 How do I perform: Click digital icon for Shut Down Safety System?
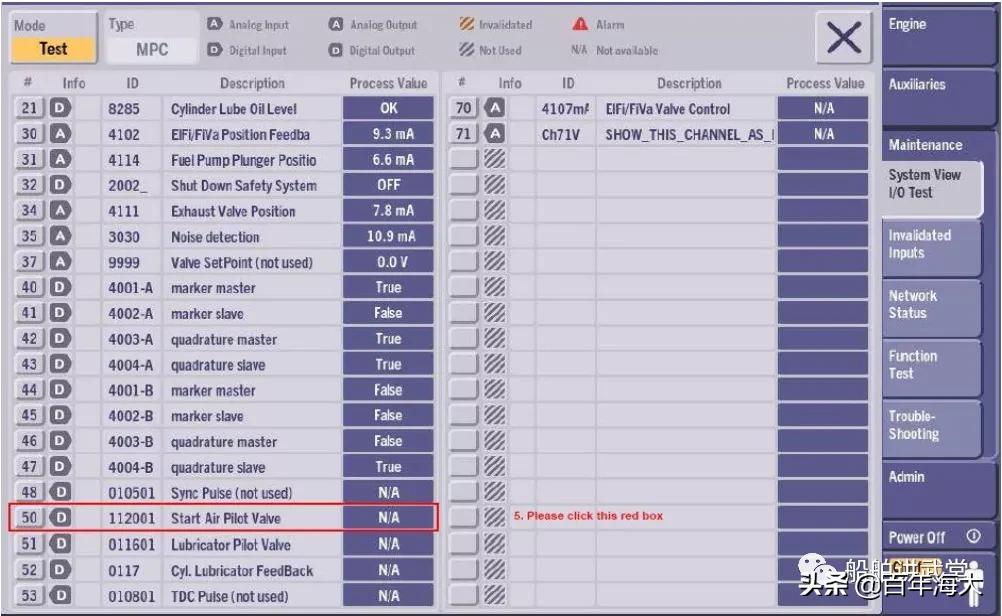coord(61,185)
